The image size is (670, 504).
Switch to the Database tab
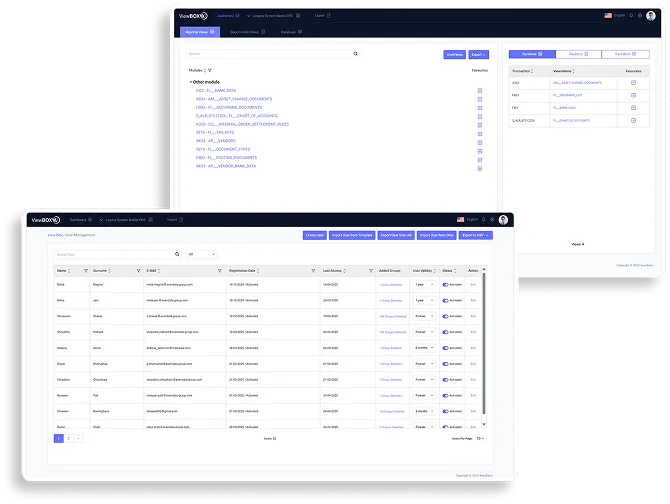(288, 32)
